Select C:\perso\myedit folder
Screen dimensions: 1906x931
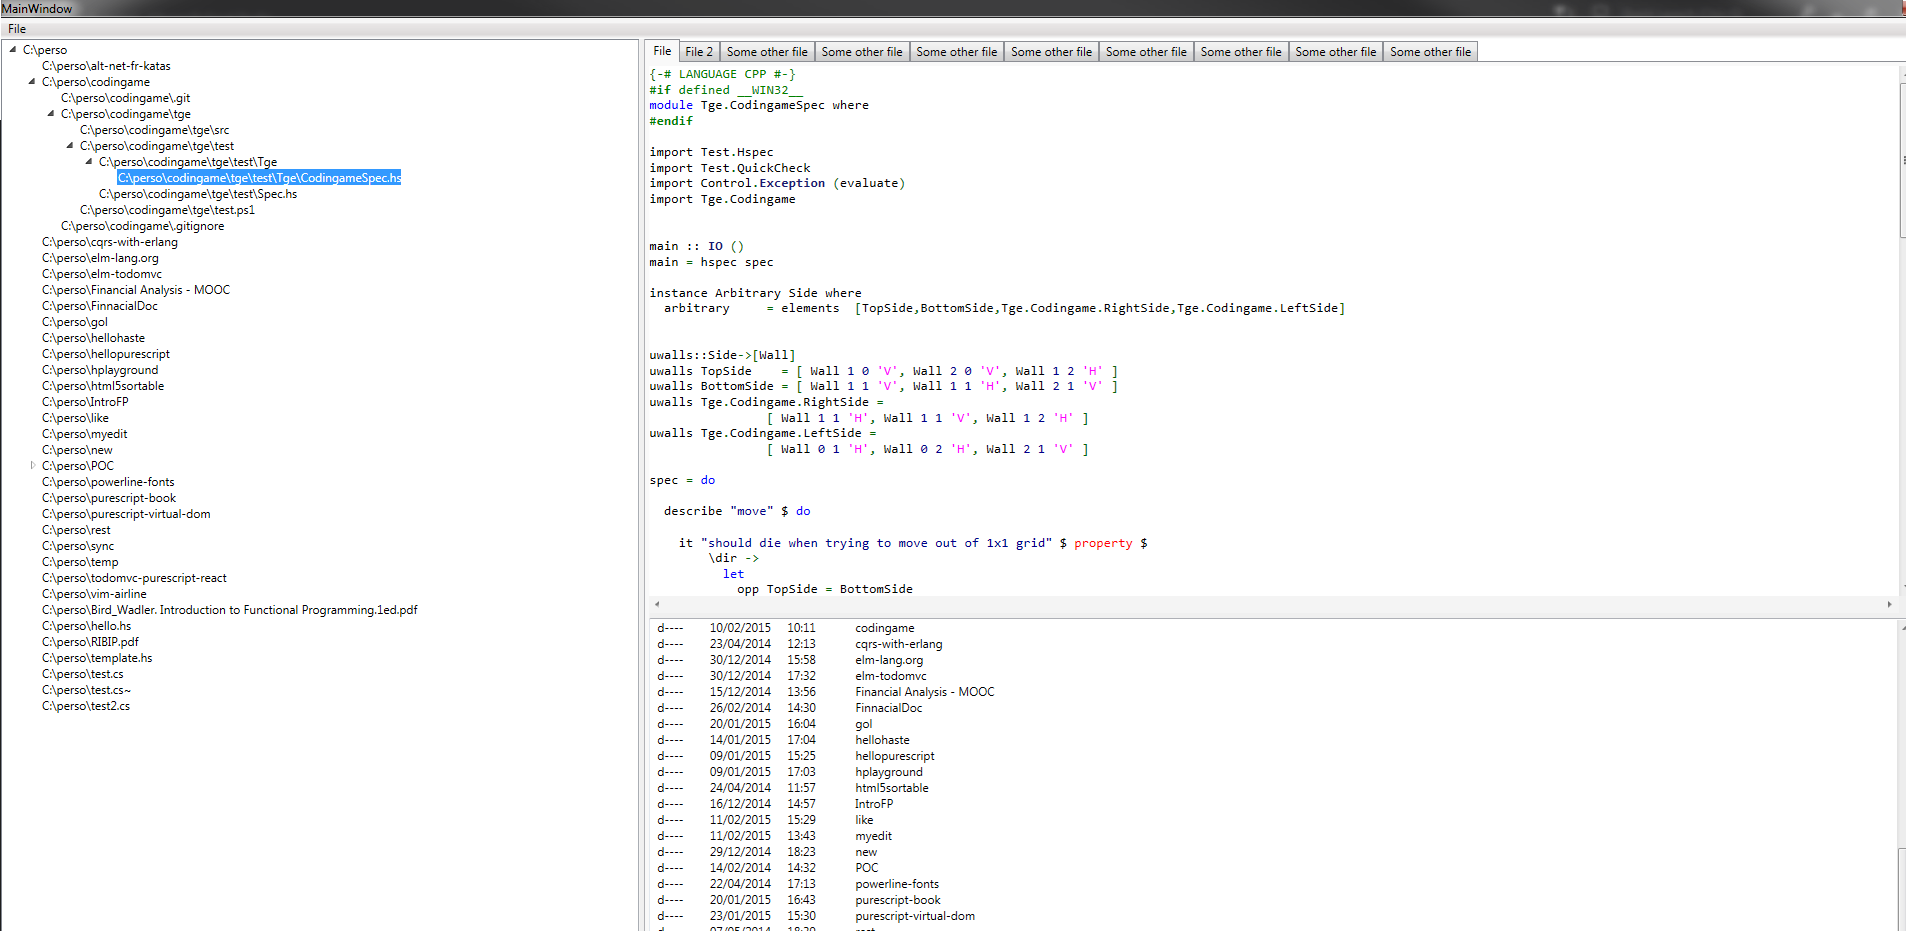point(85,434)
